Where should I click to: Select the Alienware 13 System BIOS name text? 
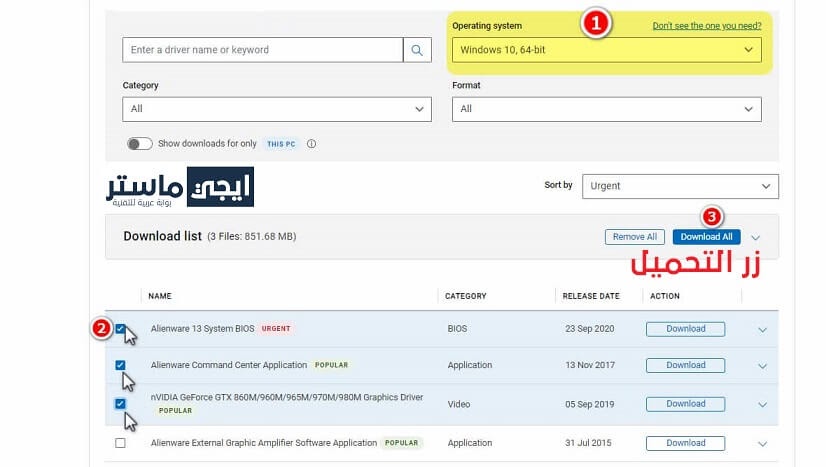tap(202, 329)
